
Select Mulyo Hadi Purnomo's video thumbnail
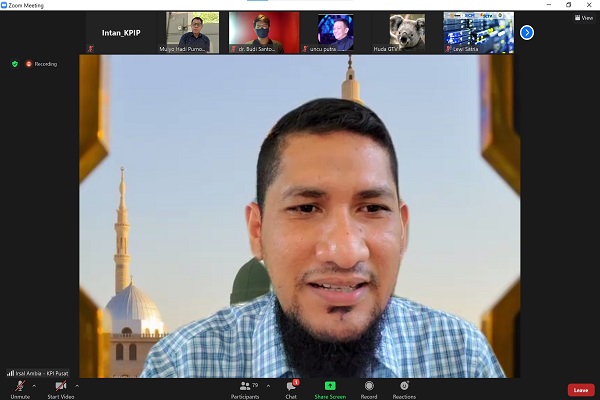pos(192,32)
